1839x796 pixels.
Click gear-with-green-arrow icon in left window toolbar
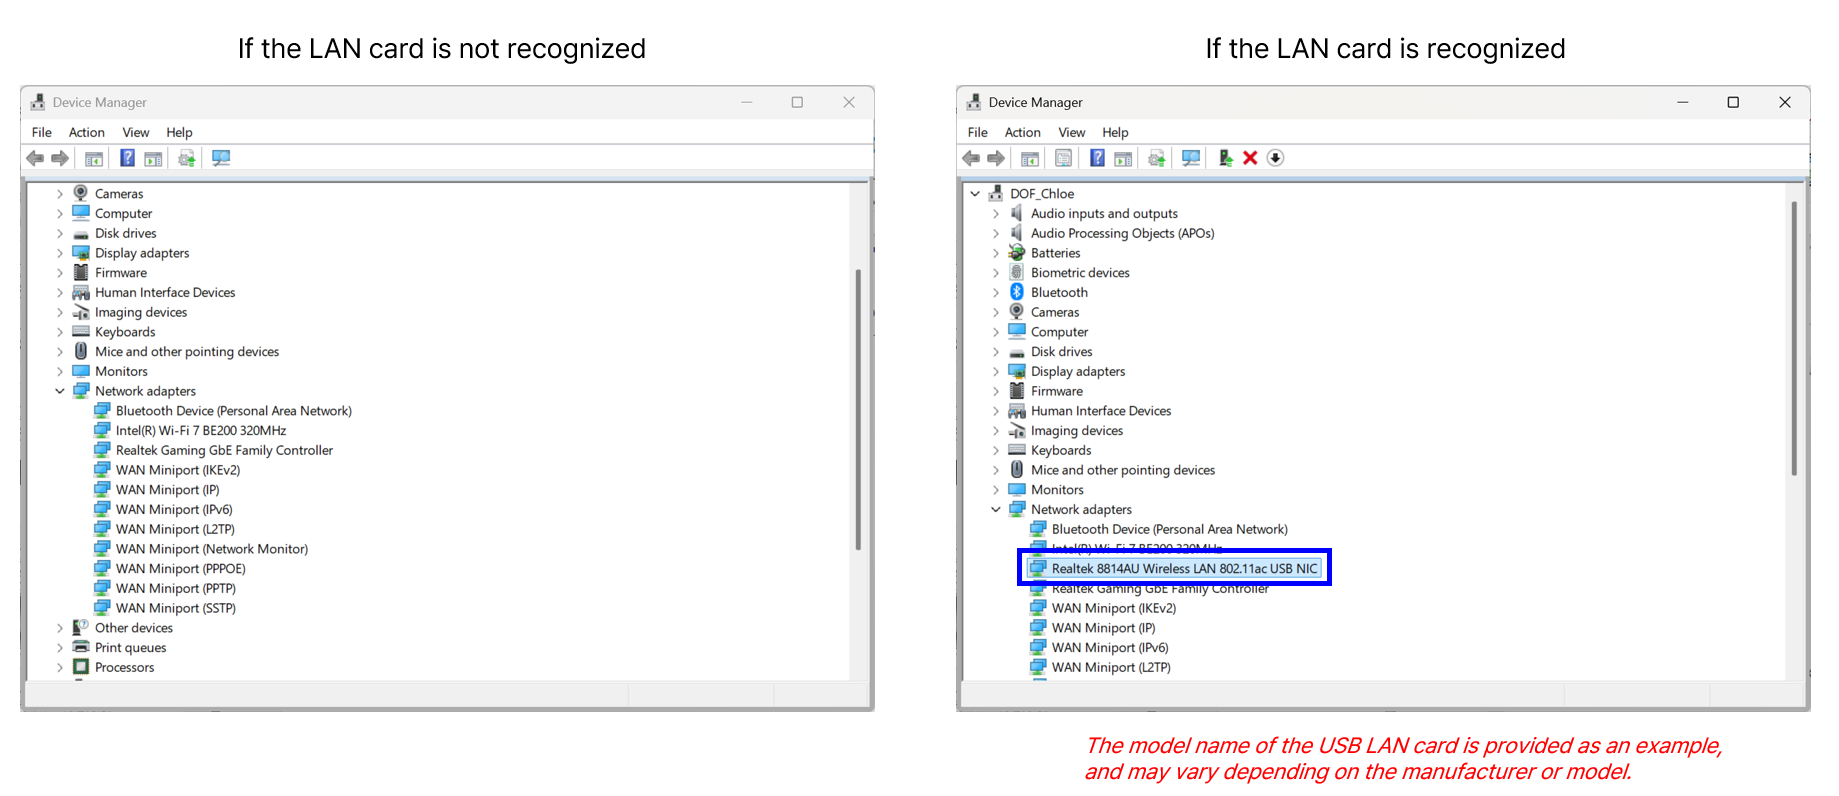pos(186,158)
